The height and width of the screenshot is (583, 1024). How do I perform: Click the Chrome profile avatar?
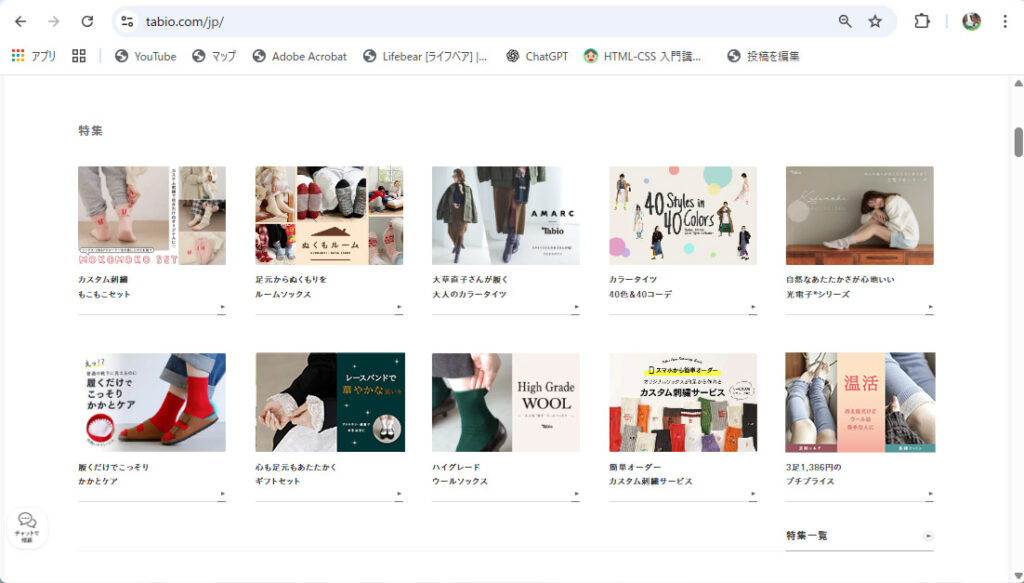(x=971, y=21)
